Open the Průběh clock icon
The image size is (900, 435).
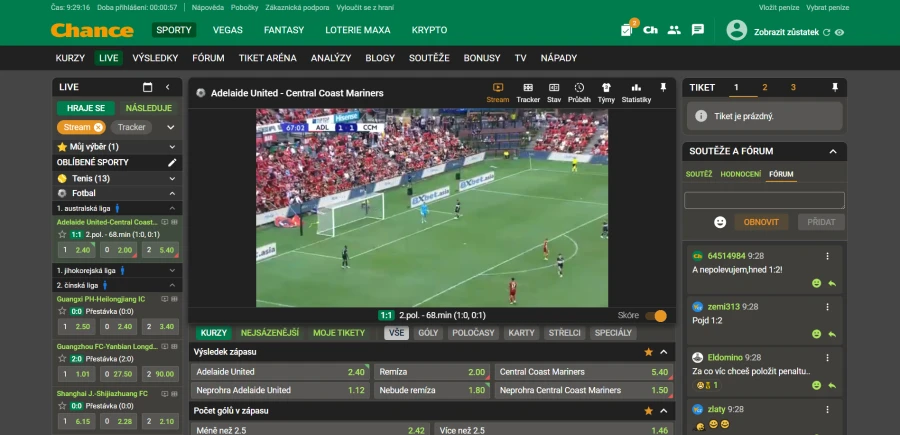coord(579,88)
